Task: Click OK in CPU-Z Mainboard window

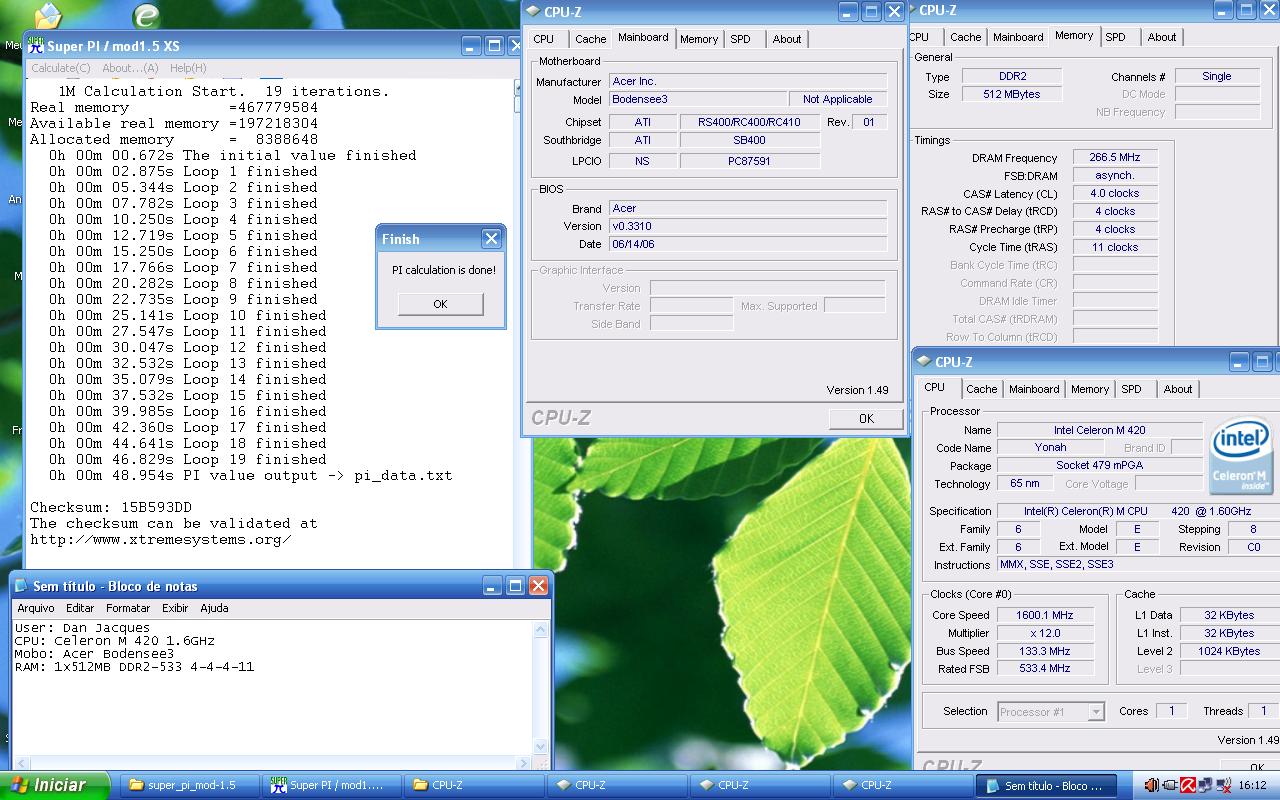Action: [866, 419]
